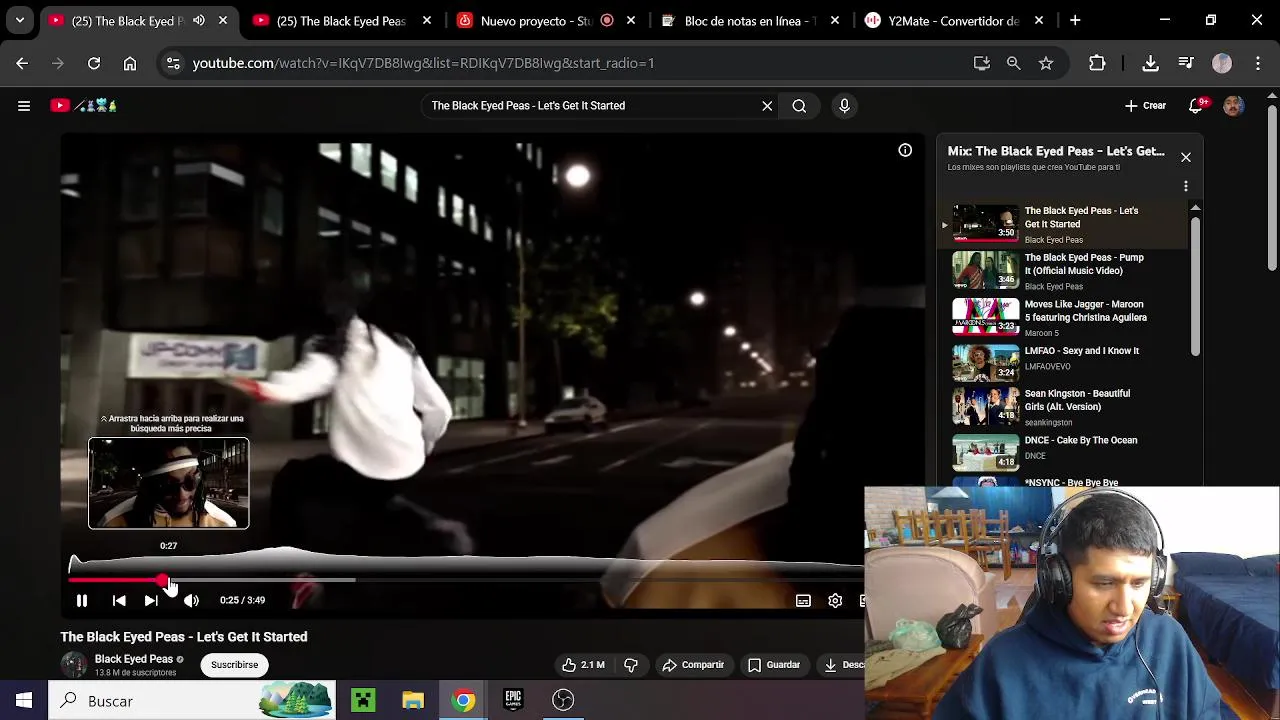Mute the video player volume icon
The height and width of the screenshot is (720, 1280).
(191, 600)
